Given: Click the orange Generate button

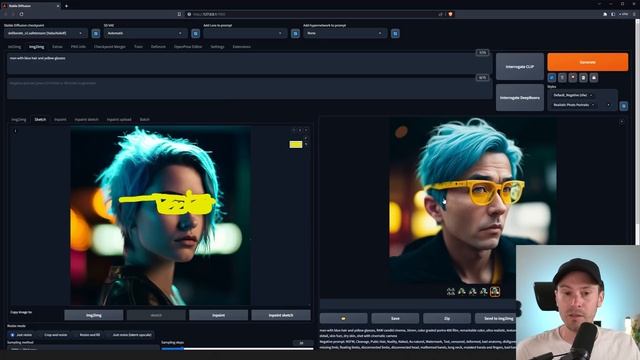Looking at the screenshot, I should (x=588, y=62).
